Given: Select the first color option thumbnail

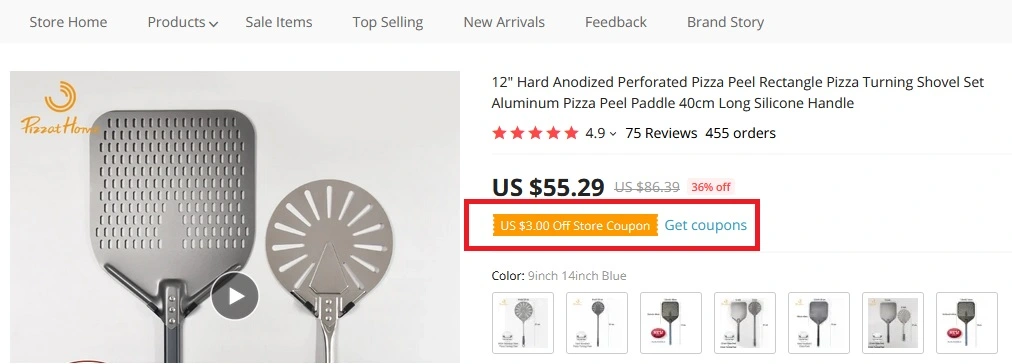Looking at the screenshot, I should click(x=523, y=323).
